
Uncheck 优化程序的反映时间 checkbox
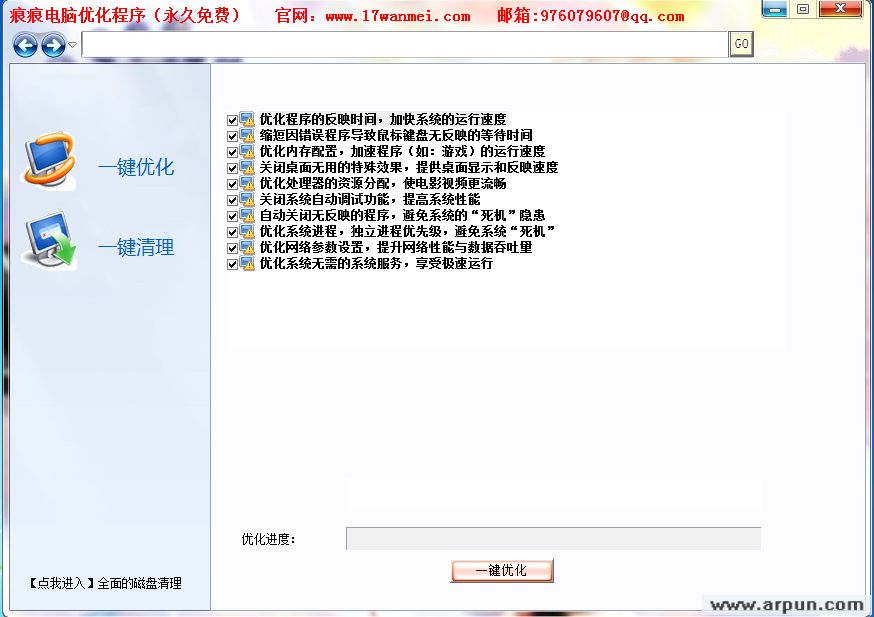coord(232,120)
